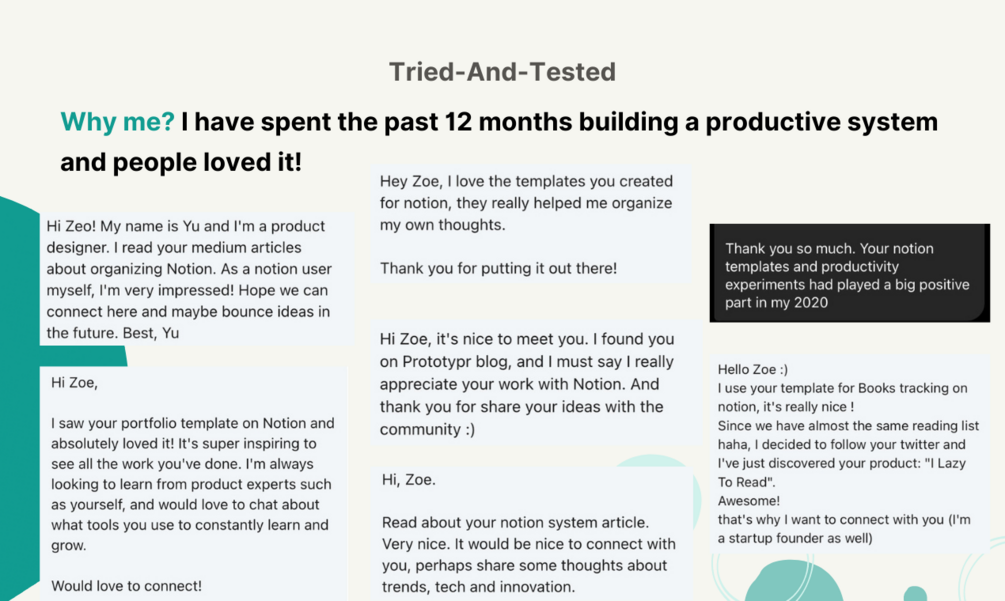Open the dark "Thank you so much" testimonial card
1005x601 pixels.
[x=849, y=273]
